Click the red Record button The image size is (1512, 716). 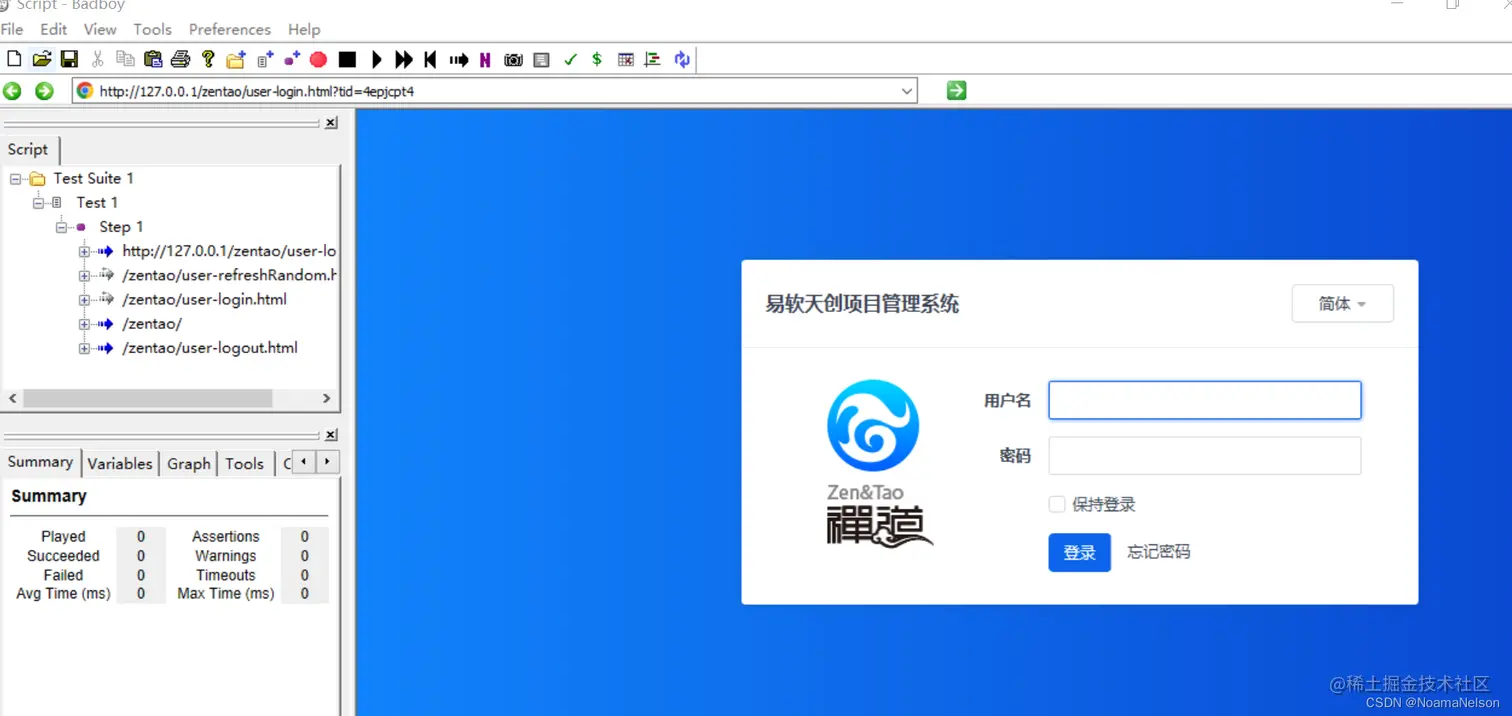click(318, 59)
